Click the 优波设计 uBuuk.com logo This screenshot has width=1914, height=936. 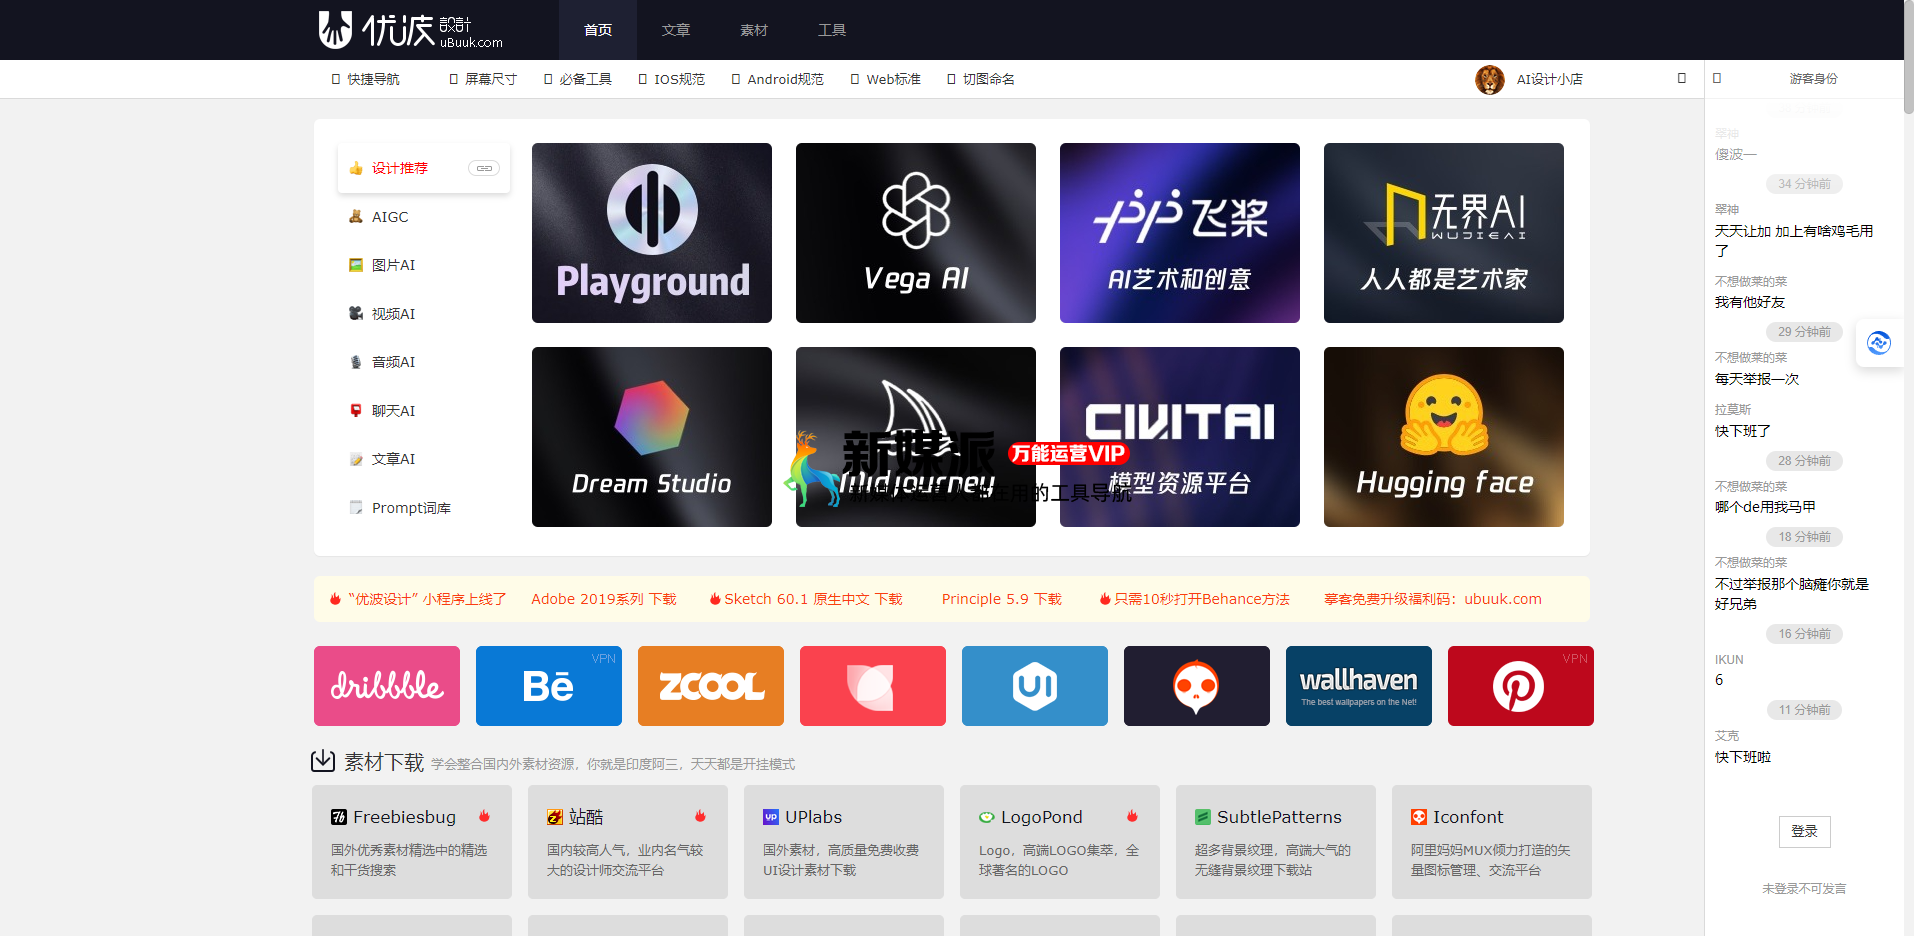[410, 30]
